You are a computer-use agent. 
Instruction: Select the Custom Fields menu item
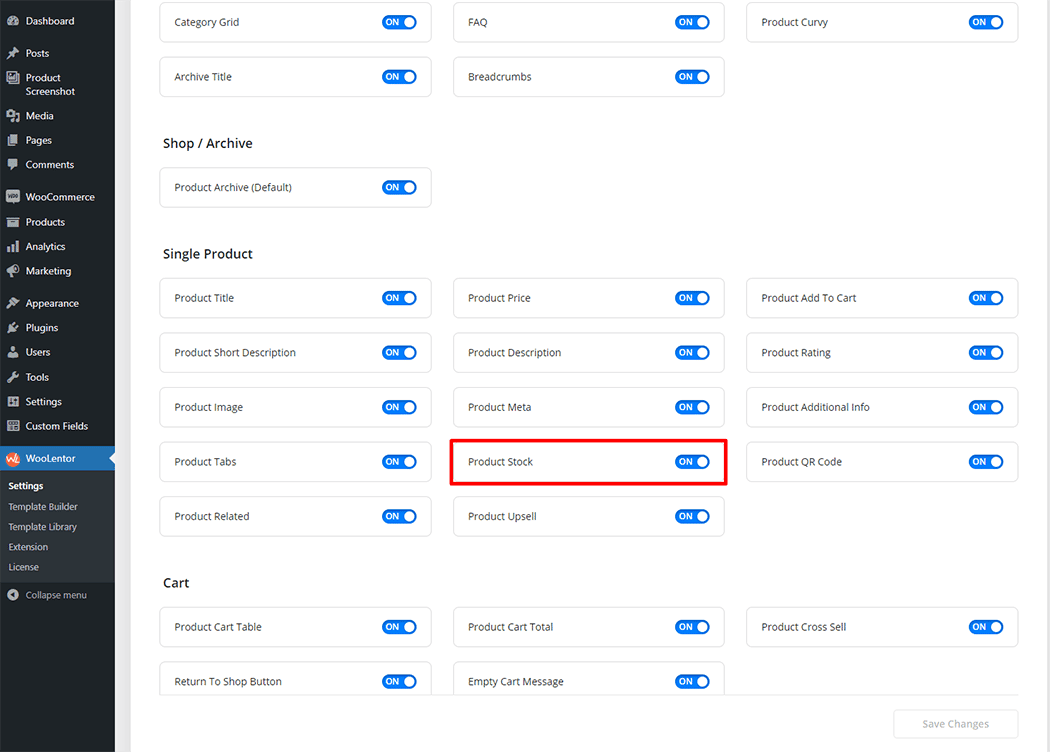(56, 426)
